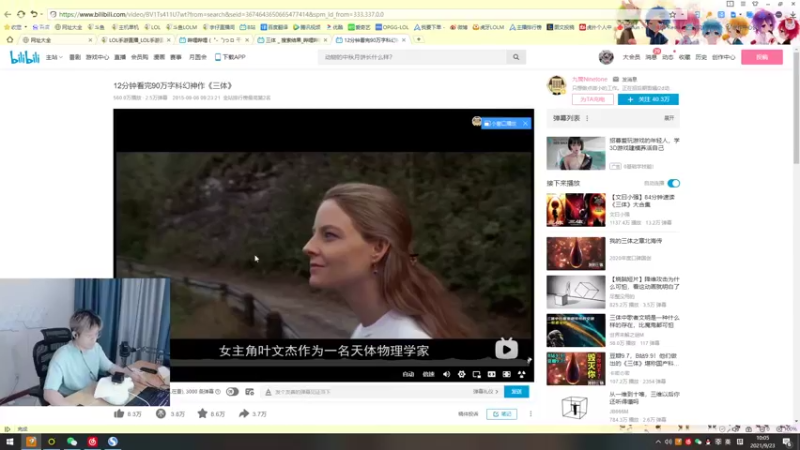Viewport: 800px width, 450px height.
Task: Click the 为TA充电 button
Action: click(x=592, y=99)
